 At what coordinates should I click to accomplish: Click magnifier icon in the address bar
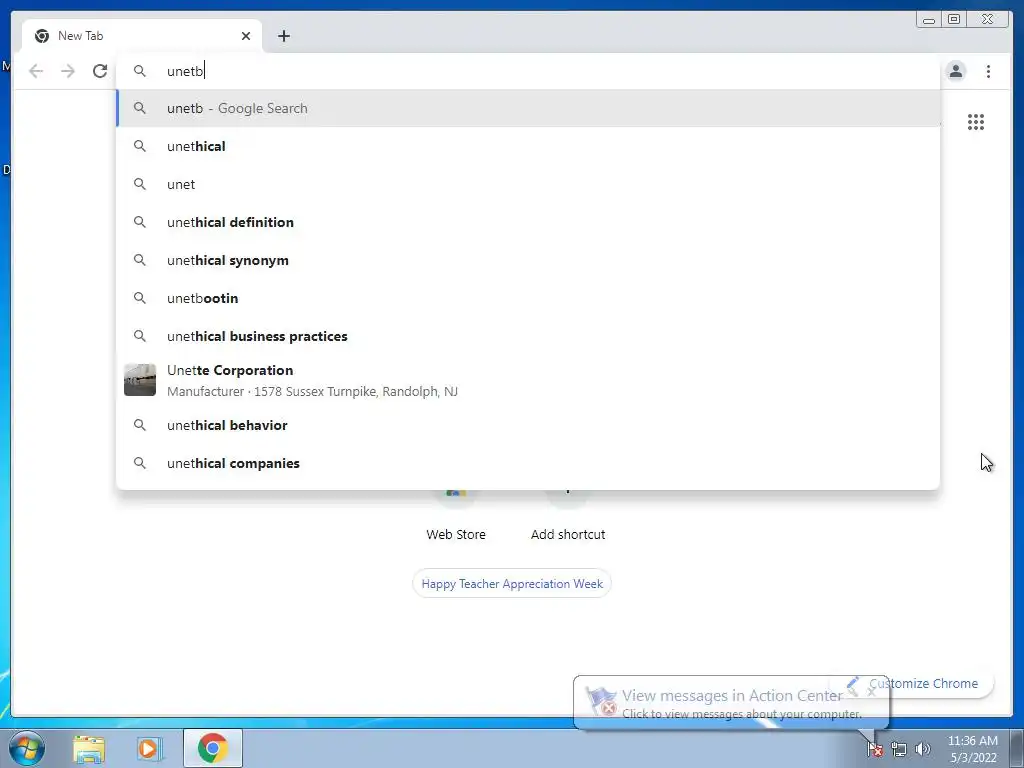point(140,71)
